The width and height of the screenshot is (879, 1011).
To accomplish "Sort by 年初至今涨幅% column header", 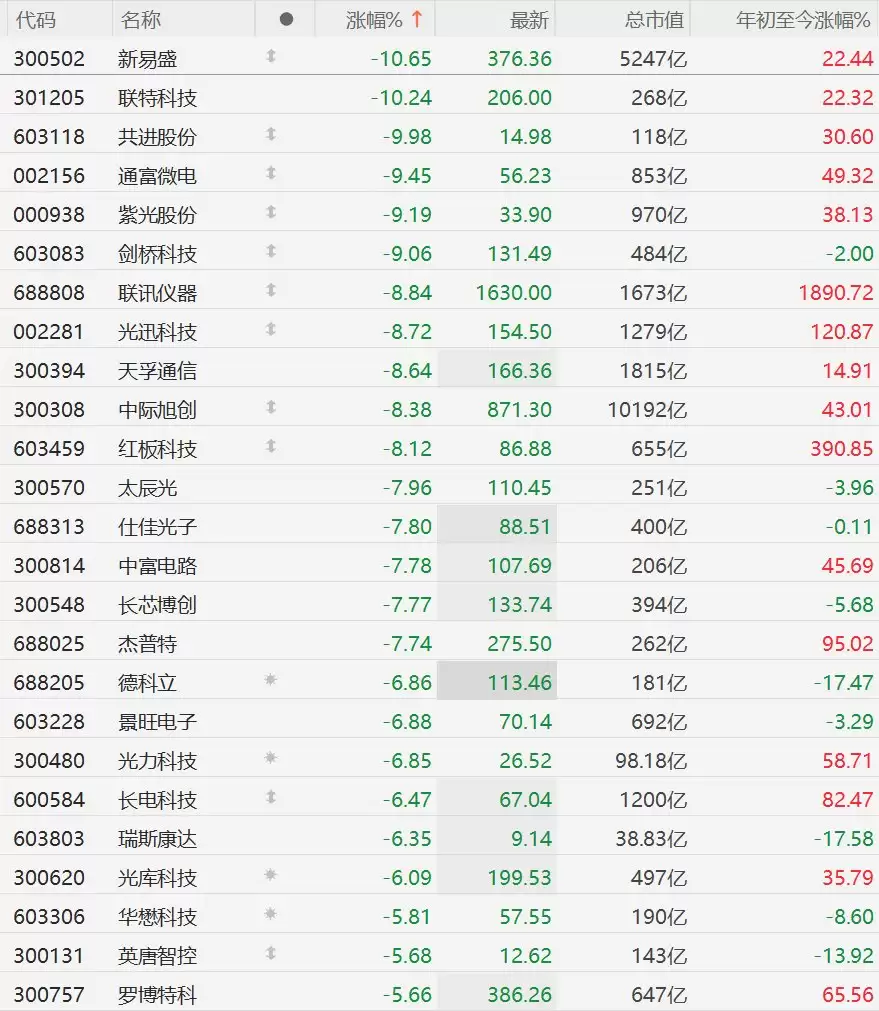I will click(803, 20).
